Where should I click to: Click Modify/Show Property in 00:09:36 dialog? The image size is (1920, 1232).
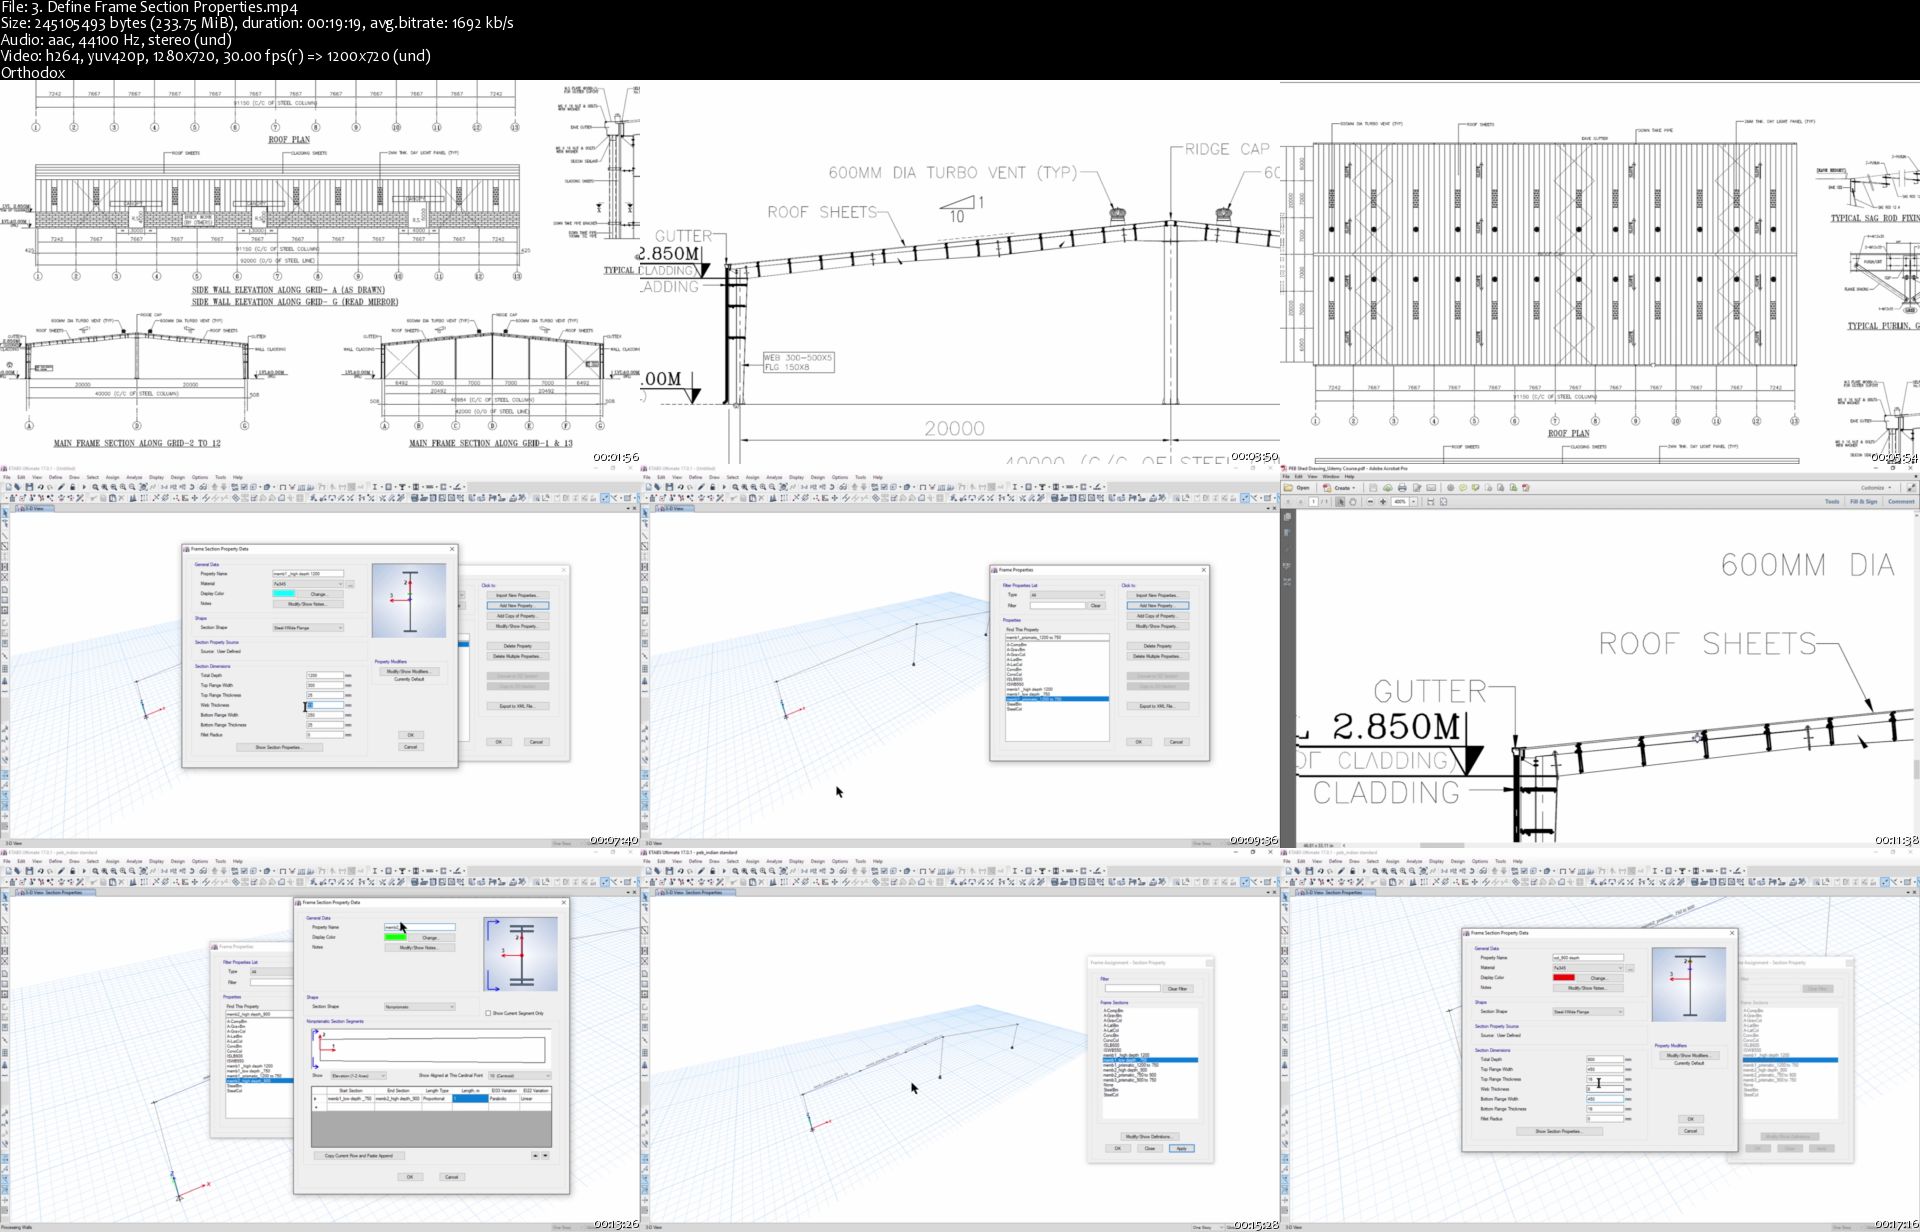click(1158, 626)
